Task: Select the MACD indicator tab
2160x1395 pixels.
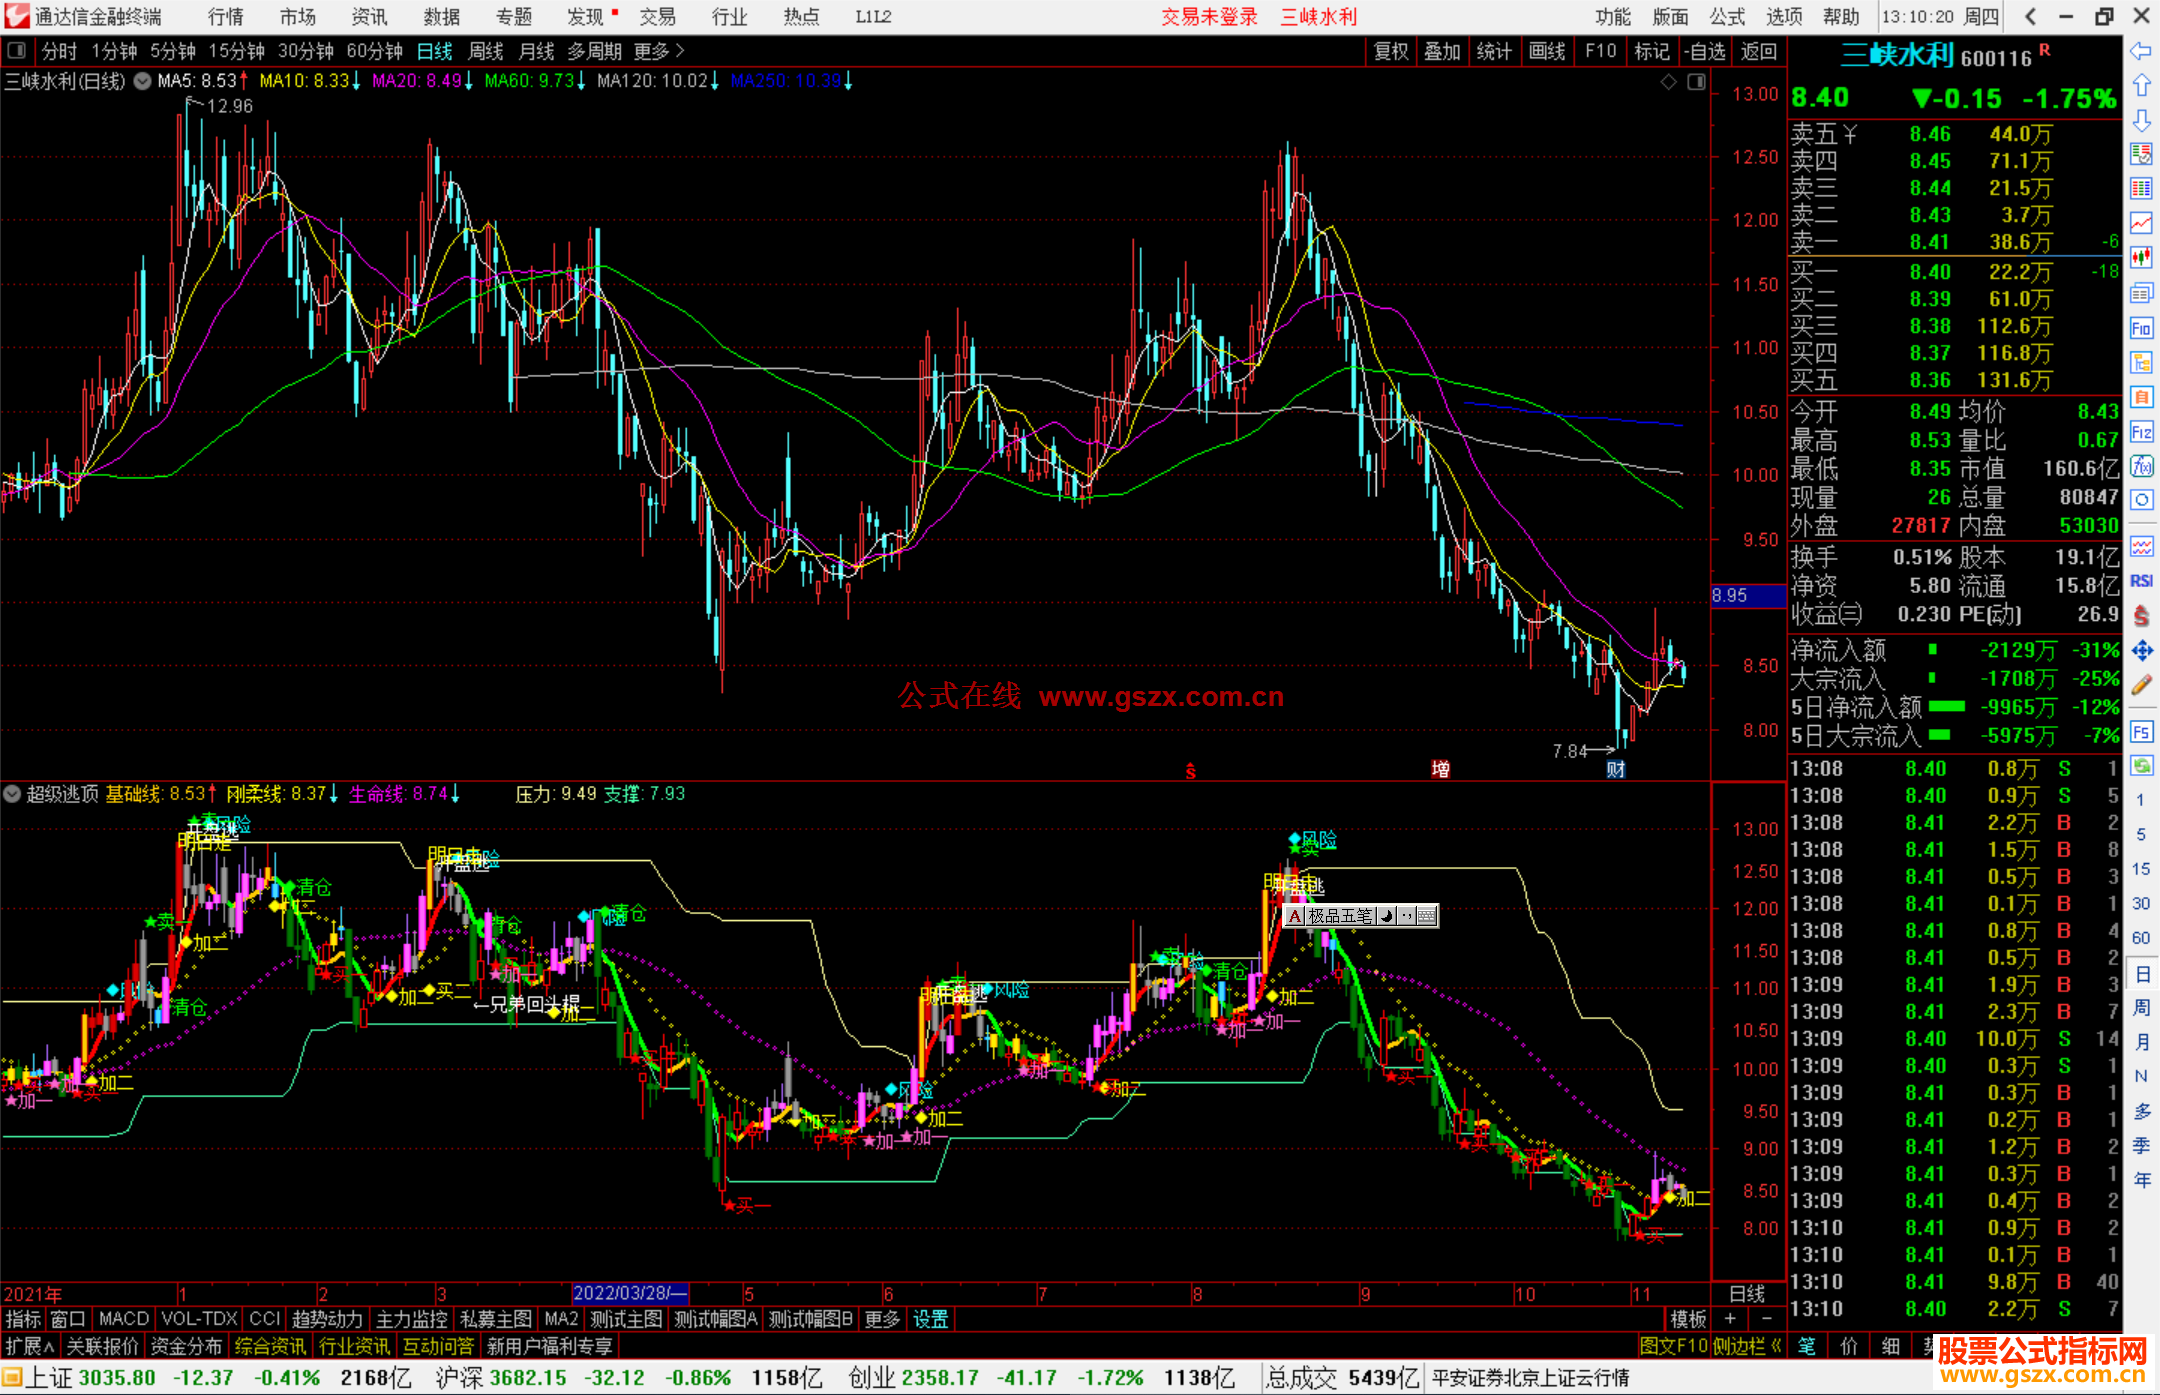Action: click(x=123, y=1319)
